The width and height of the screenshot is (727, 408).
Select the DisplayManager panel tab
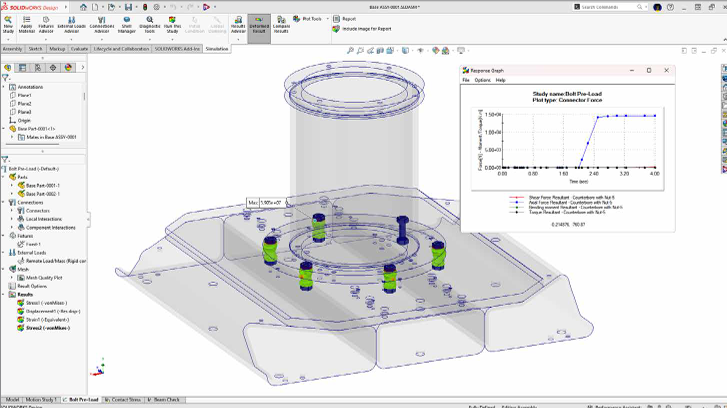click(68, 68)
